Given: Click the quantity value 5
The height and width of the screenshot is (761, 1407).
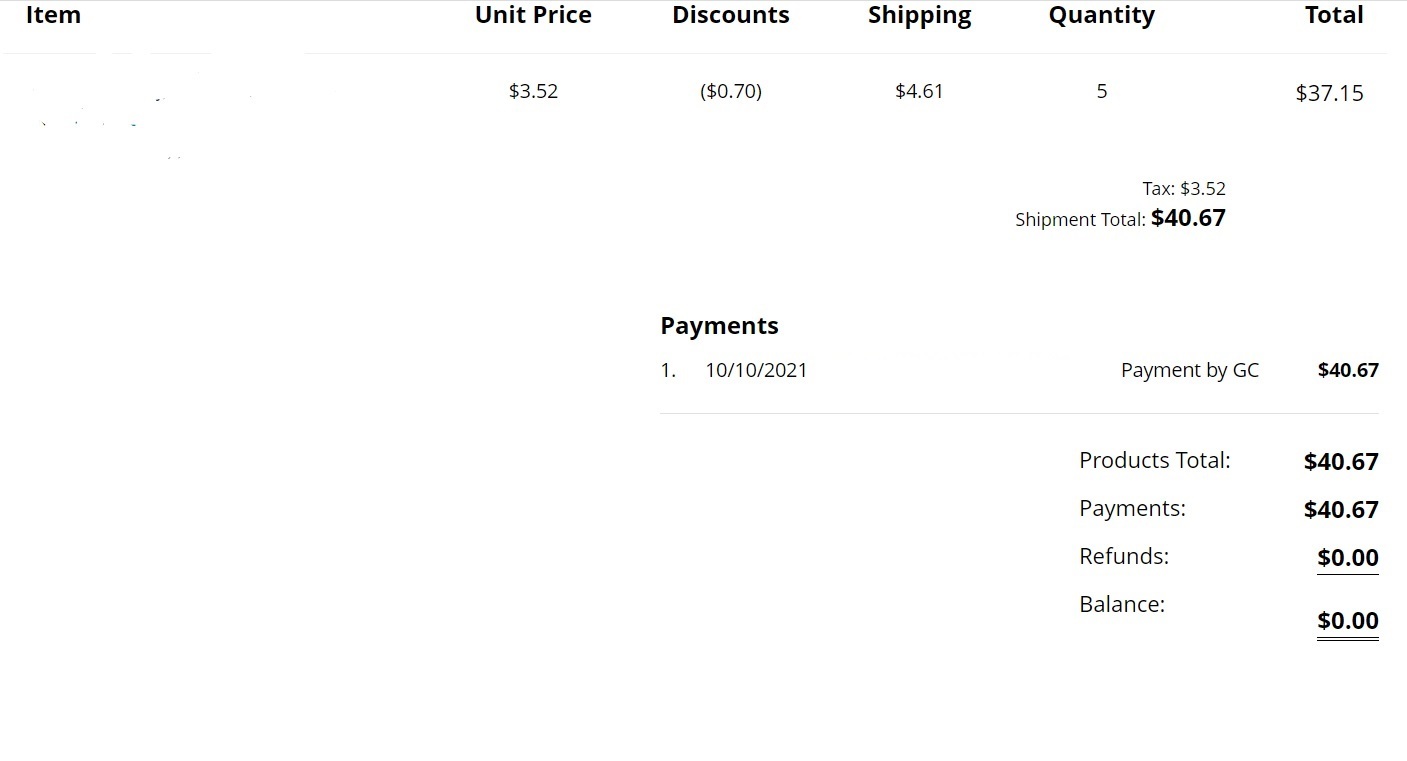Looking at the screenshot, I should [x=1101, y=91].
